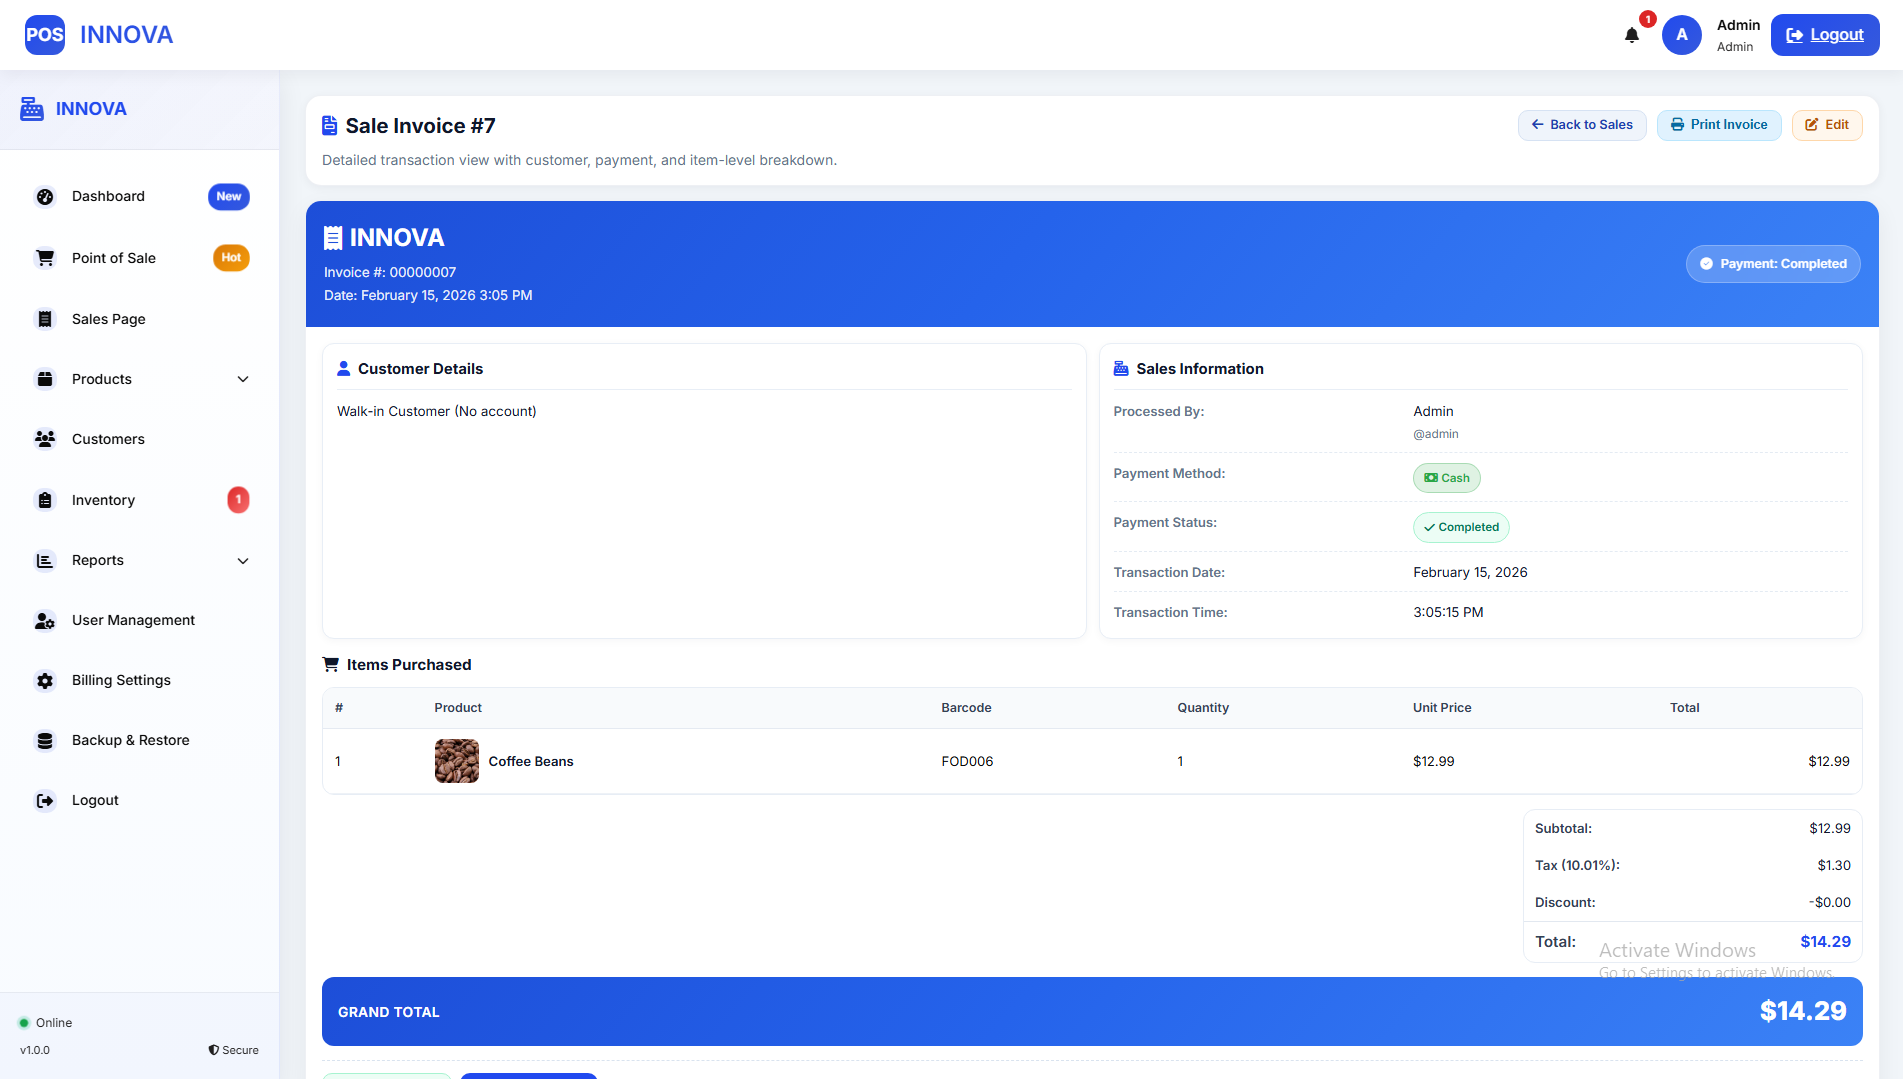Click the Dashboard gauge icon in sidebar
Screen dimensions: 1903x1079
point(45,197)
